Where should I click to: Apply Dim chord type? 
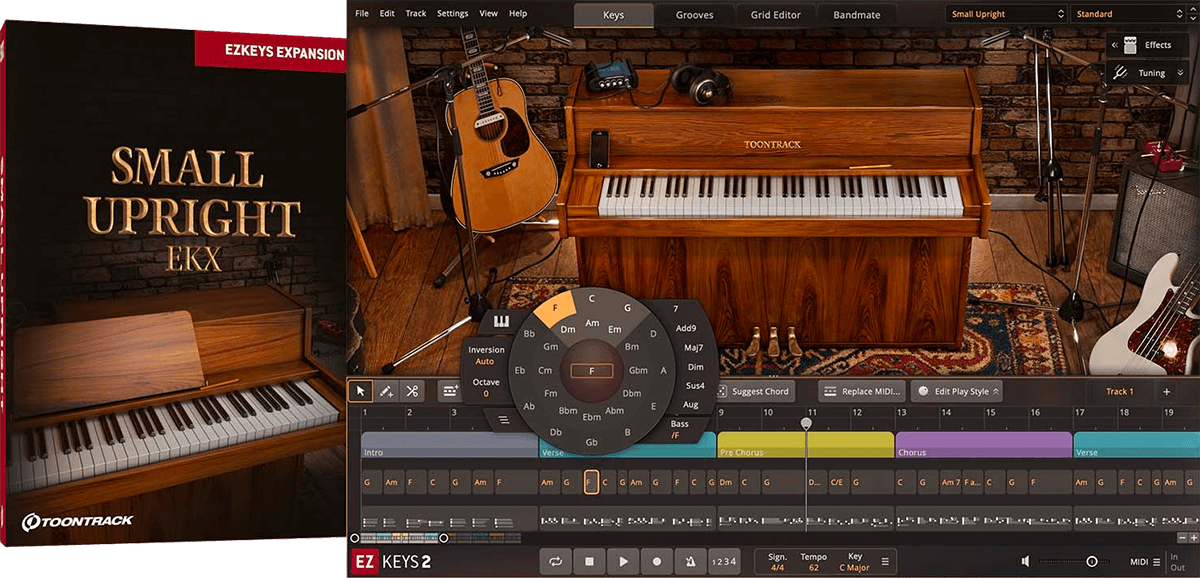696,366
